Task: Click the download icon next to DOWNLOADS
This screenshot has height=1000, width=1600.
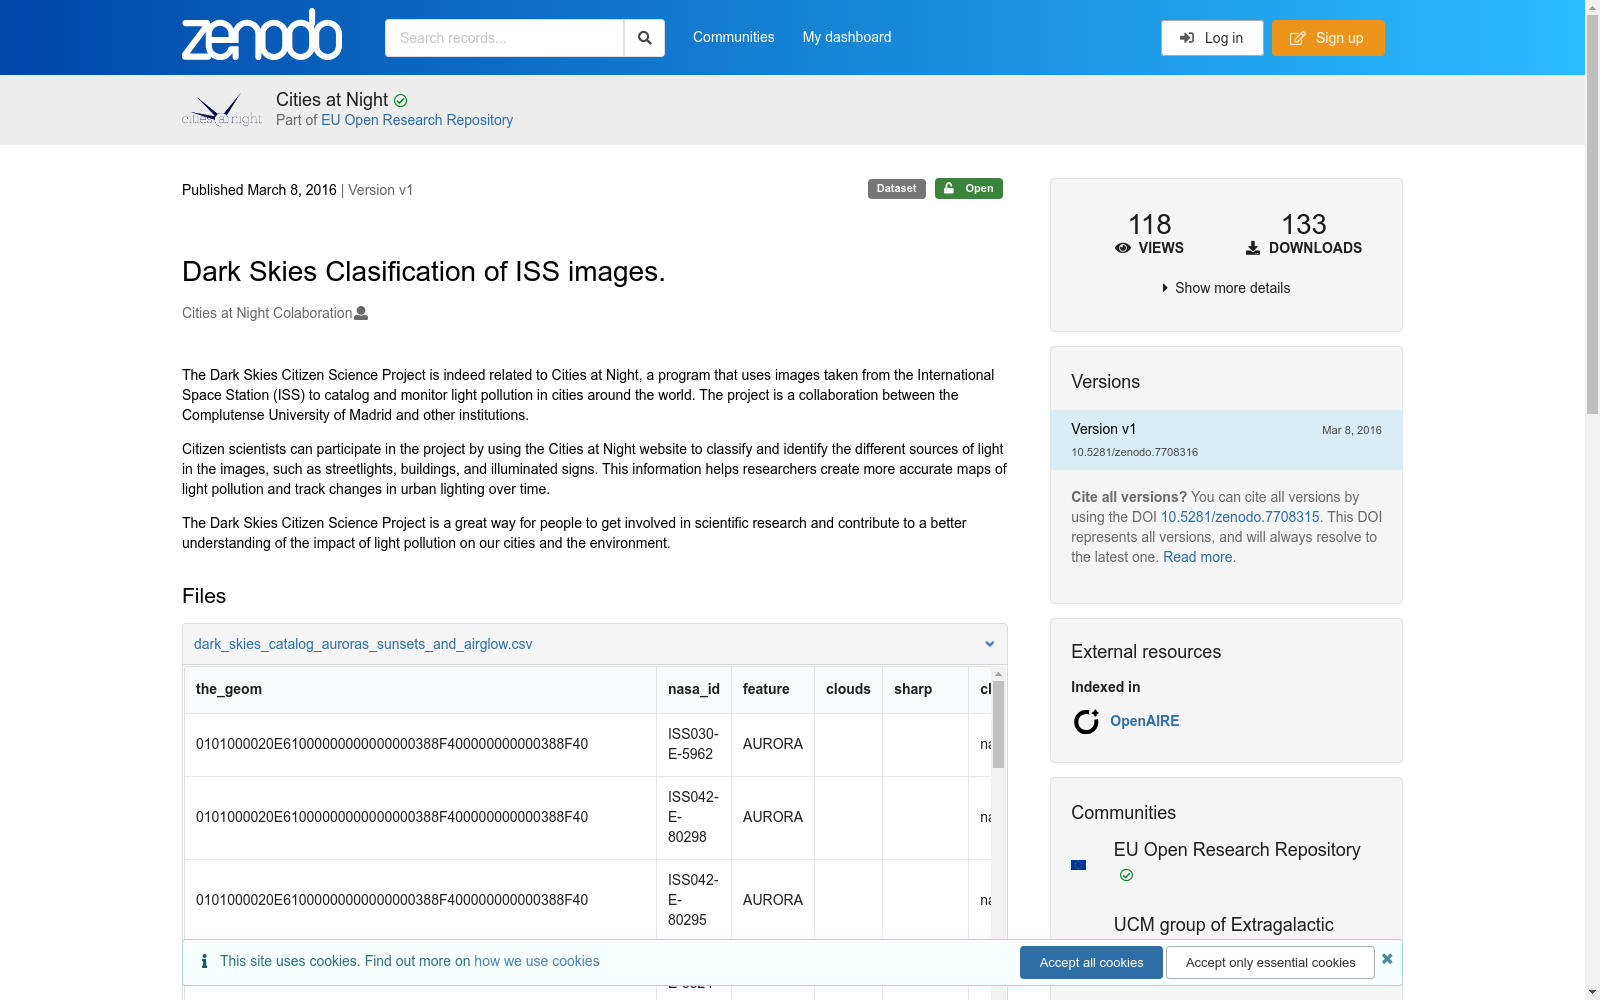Action: tap(1253, 248)
